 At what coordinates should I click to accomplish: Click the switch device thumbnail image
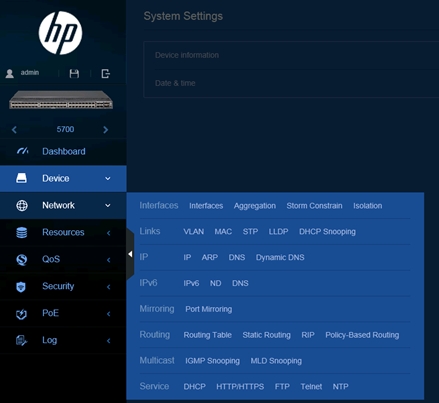[x=61, y=100]
